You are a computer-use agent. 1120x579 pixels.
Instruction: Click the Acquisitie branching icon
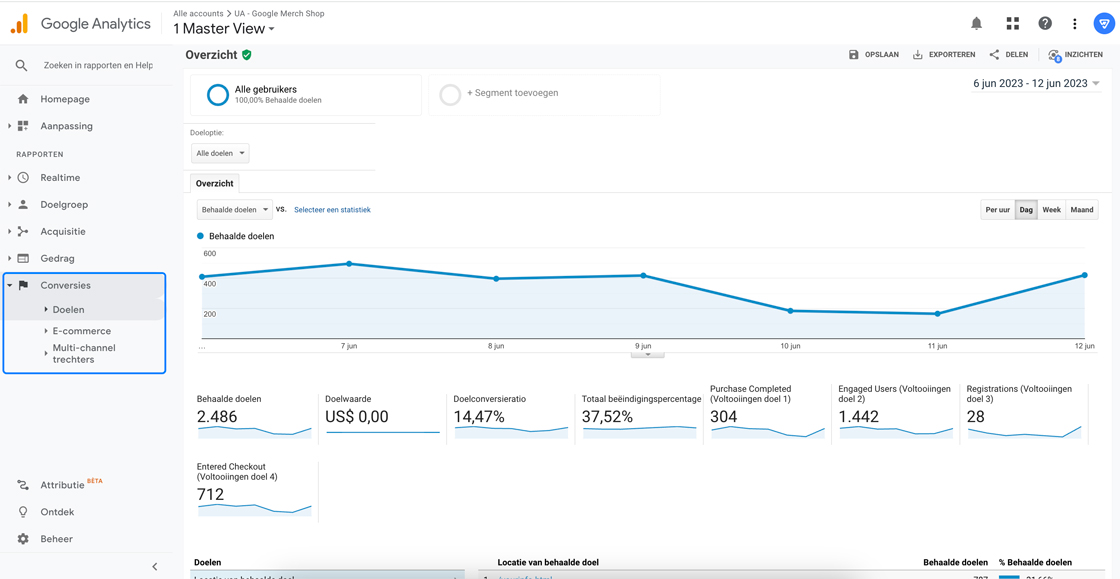(x=23, y=231)
